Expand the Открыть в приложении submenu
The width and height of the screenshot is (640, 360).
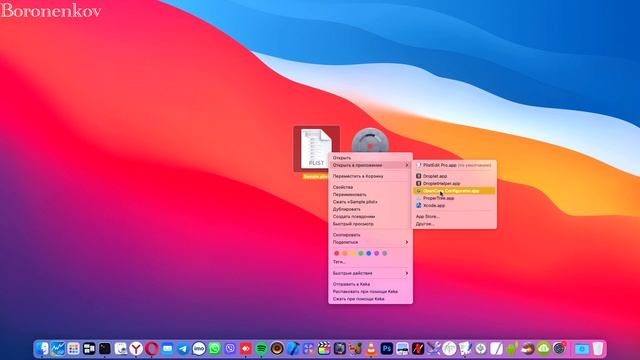pos(370,165)
